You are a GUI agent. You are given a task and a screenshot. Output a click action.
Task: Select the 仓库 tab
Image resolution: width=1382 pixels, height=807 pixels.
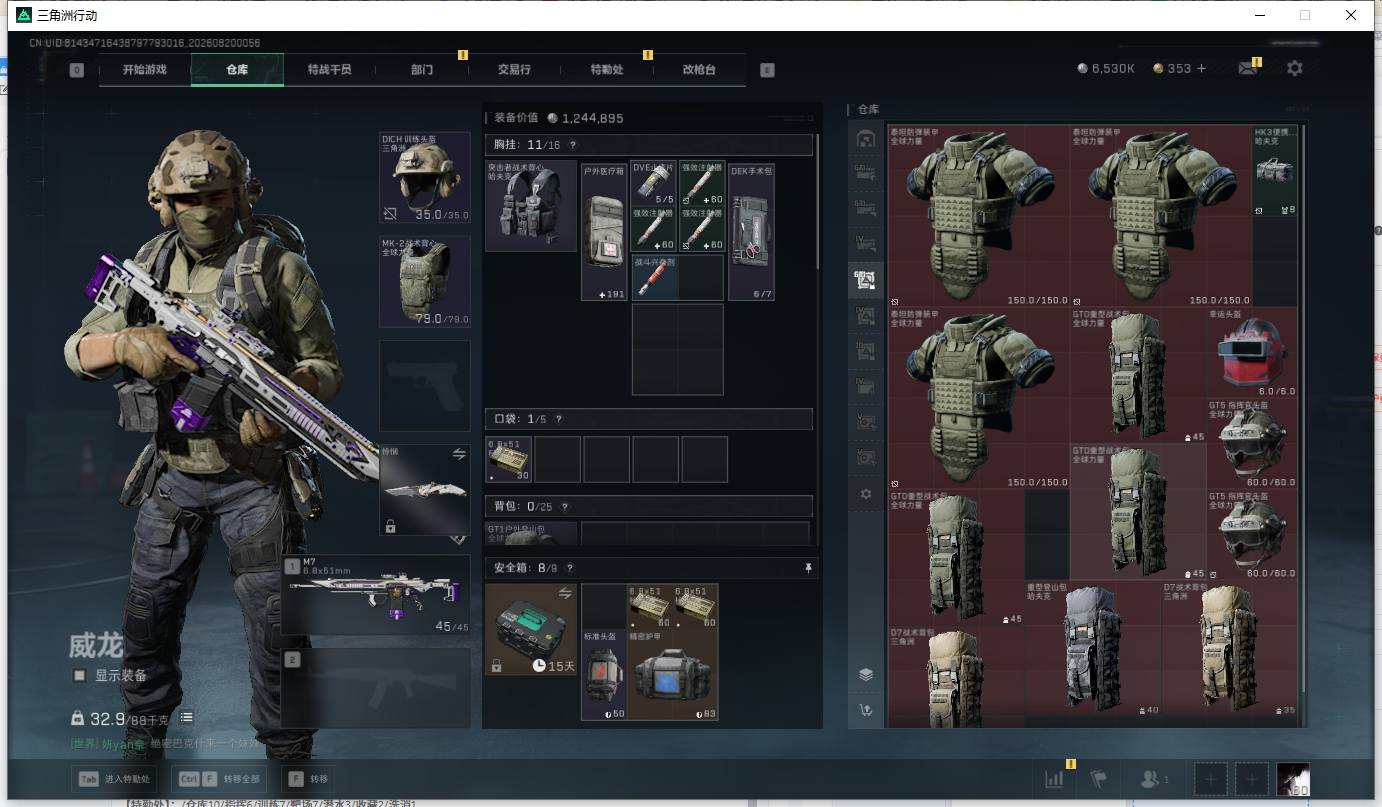(237, 70)
